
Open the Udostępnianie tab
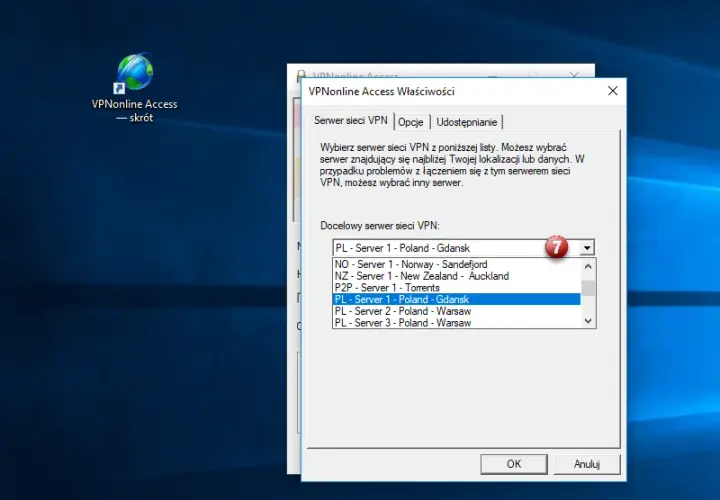click(467, 122)
